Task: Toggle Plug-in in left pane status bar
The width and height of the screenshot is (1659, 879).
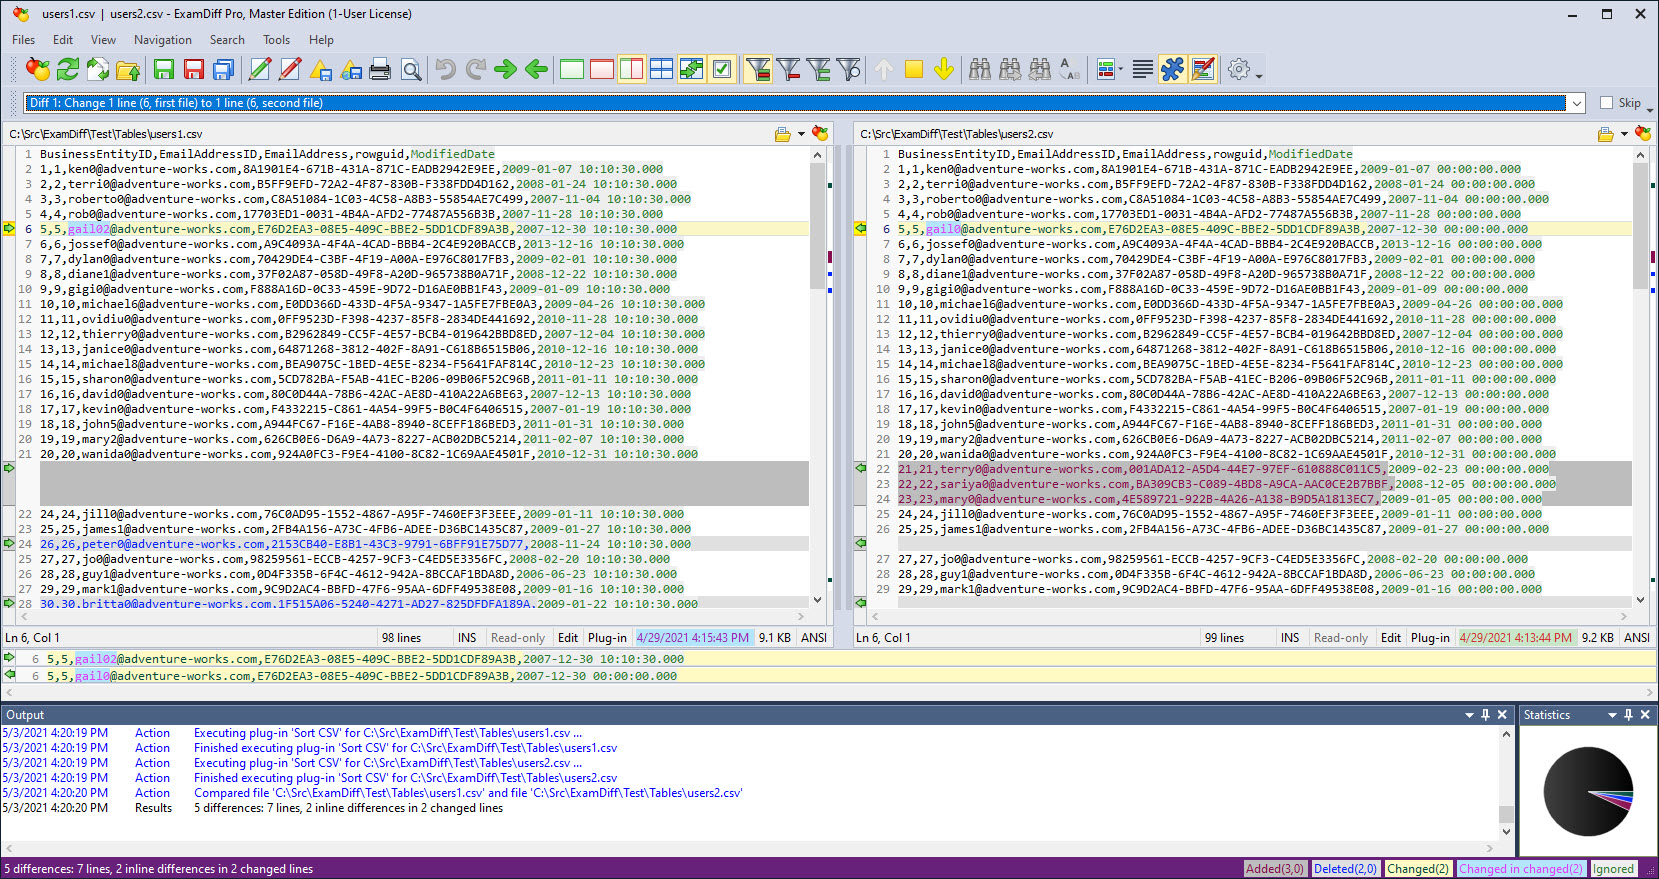Action: coord(607,637)
